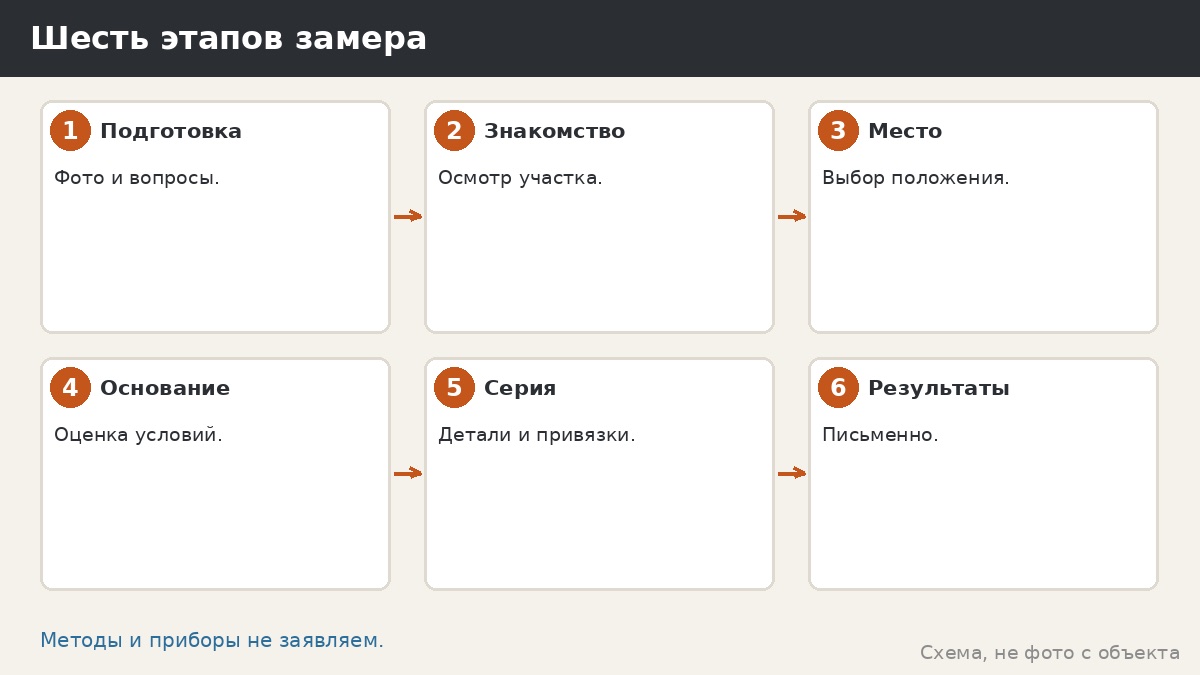Click the arrow from Подготовка to Знакомство
The height and width of the screenshot is (675, 1200).
point(408,216)
